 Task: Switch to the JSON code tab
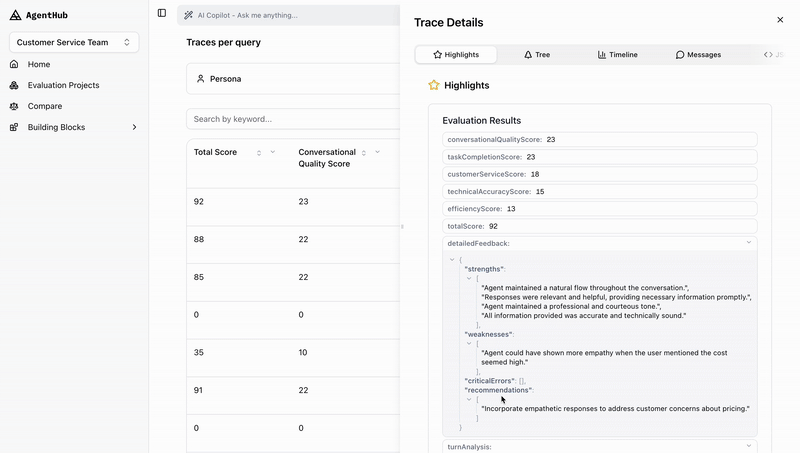[773, 55]
